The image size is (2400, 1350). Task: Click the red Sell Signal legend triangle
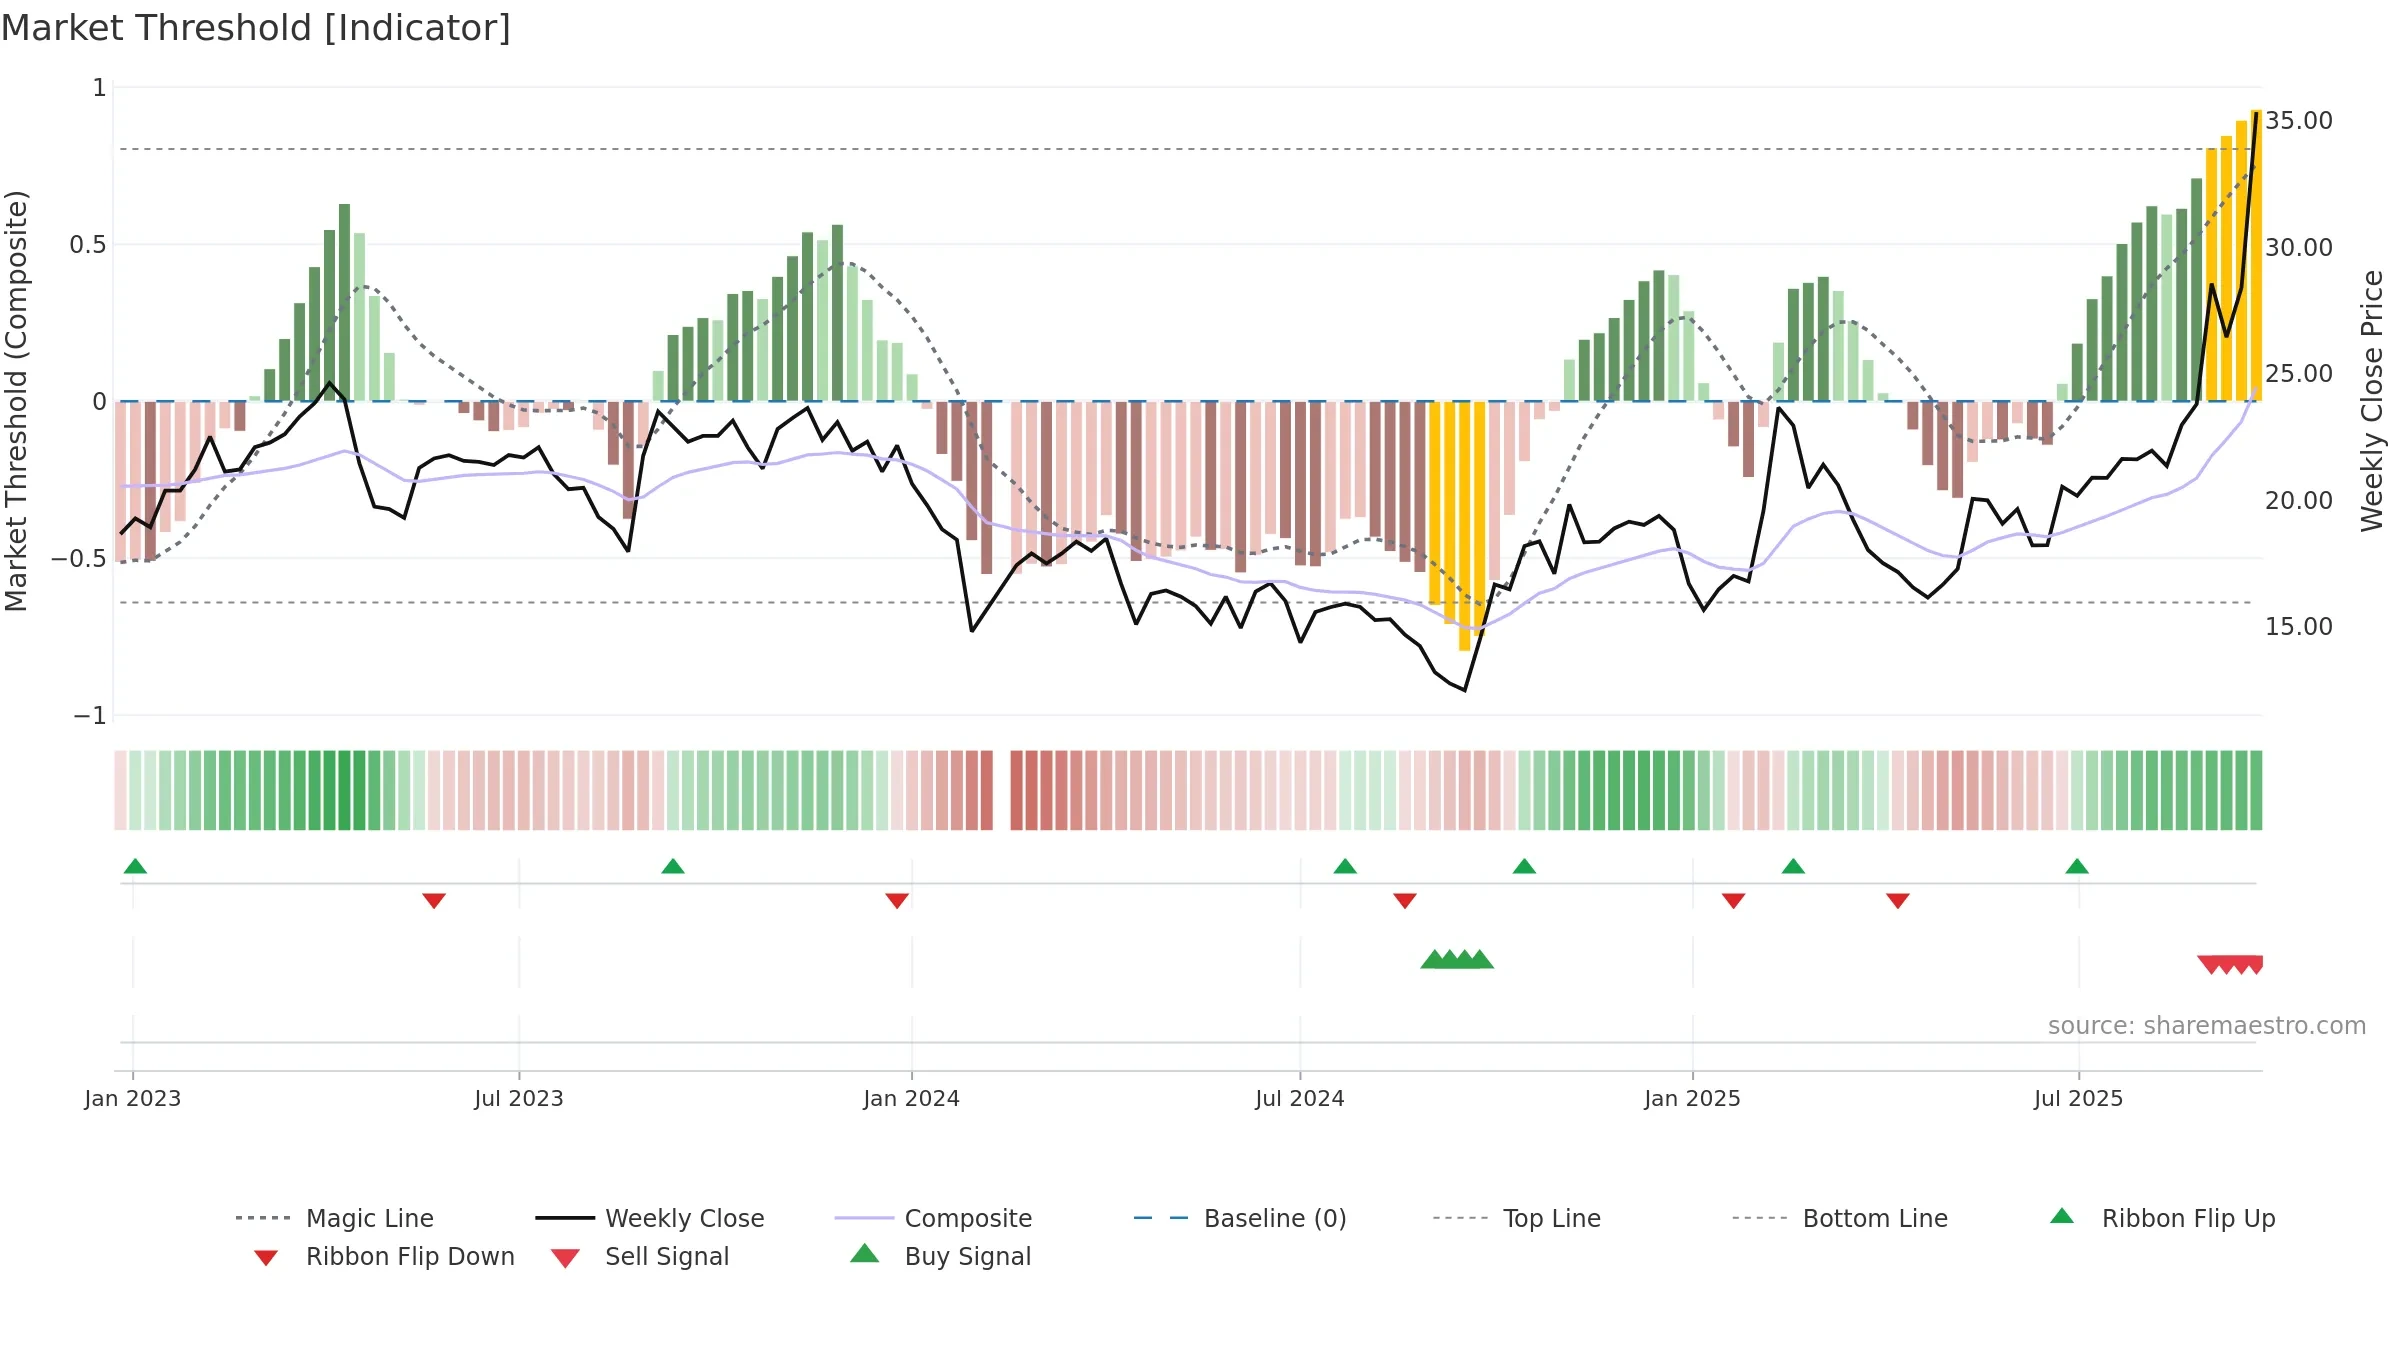(565, 1258)
